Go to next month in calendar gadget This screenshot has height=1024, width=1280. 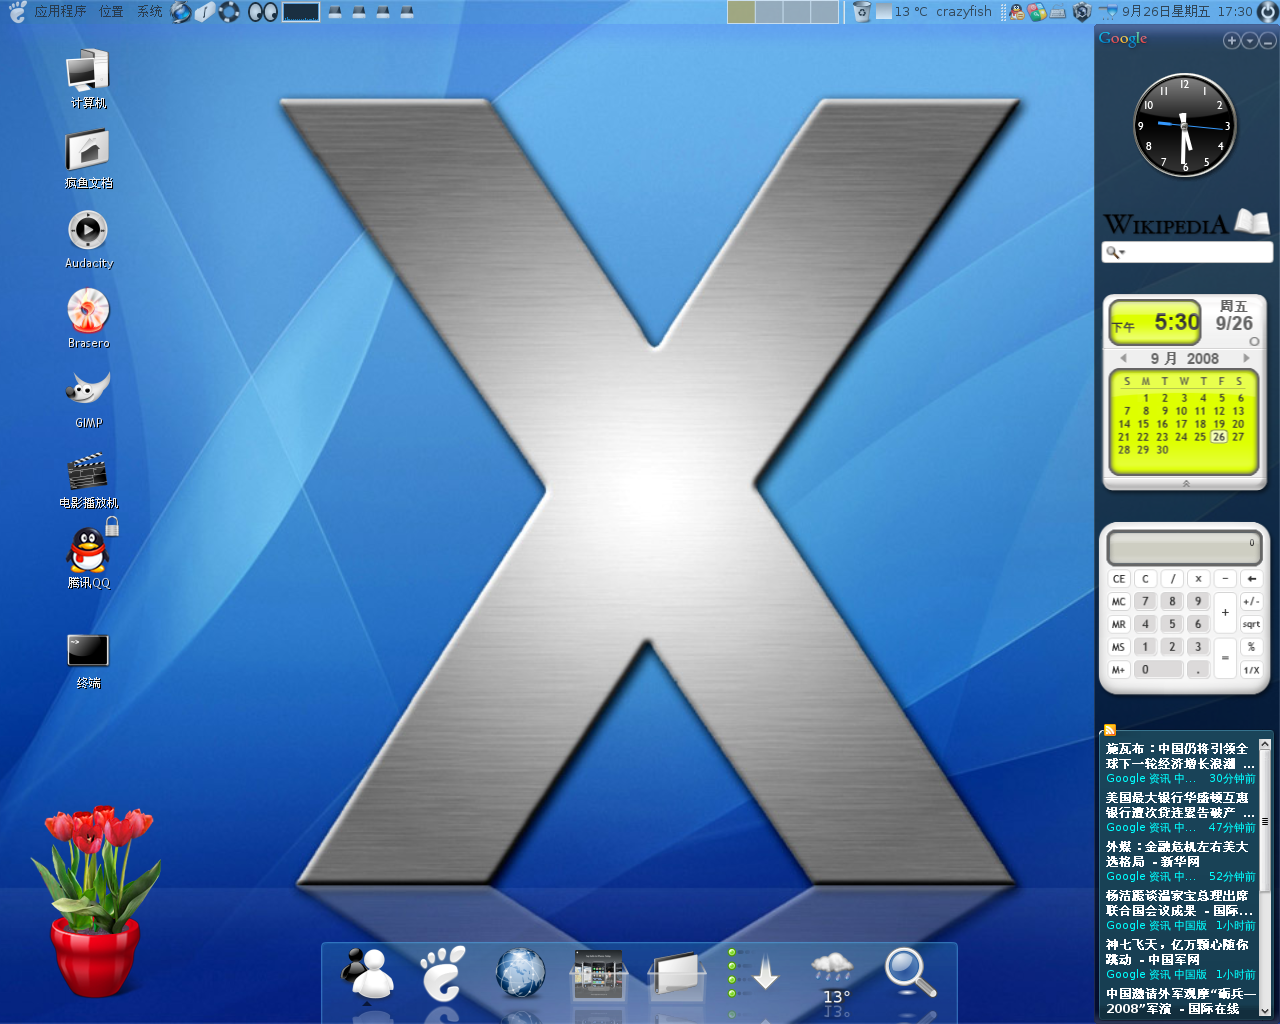coord(1246,358)
